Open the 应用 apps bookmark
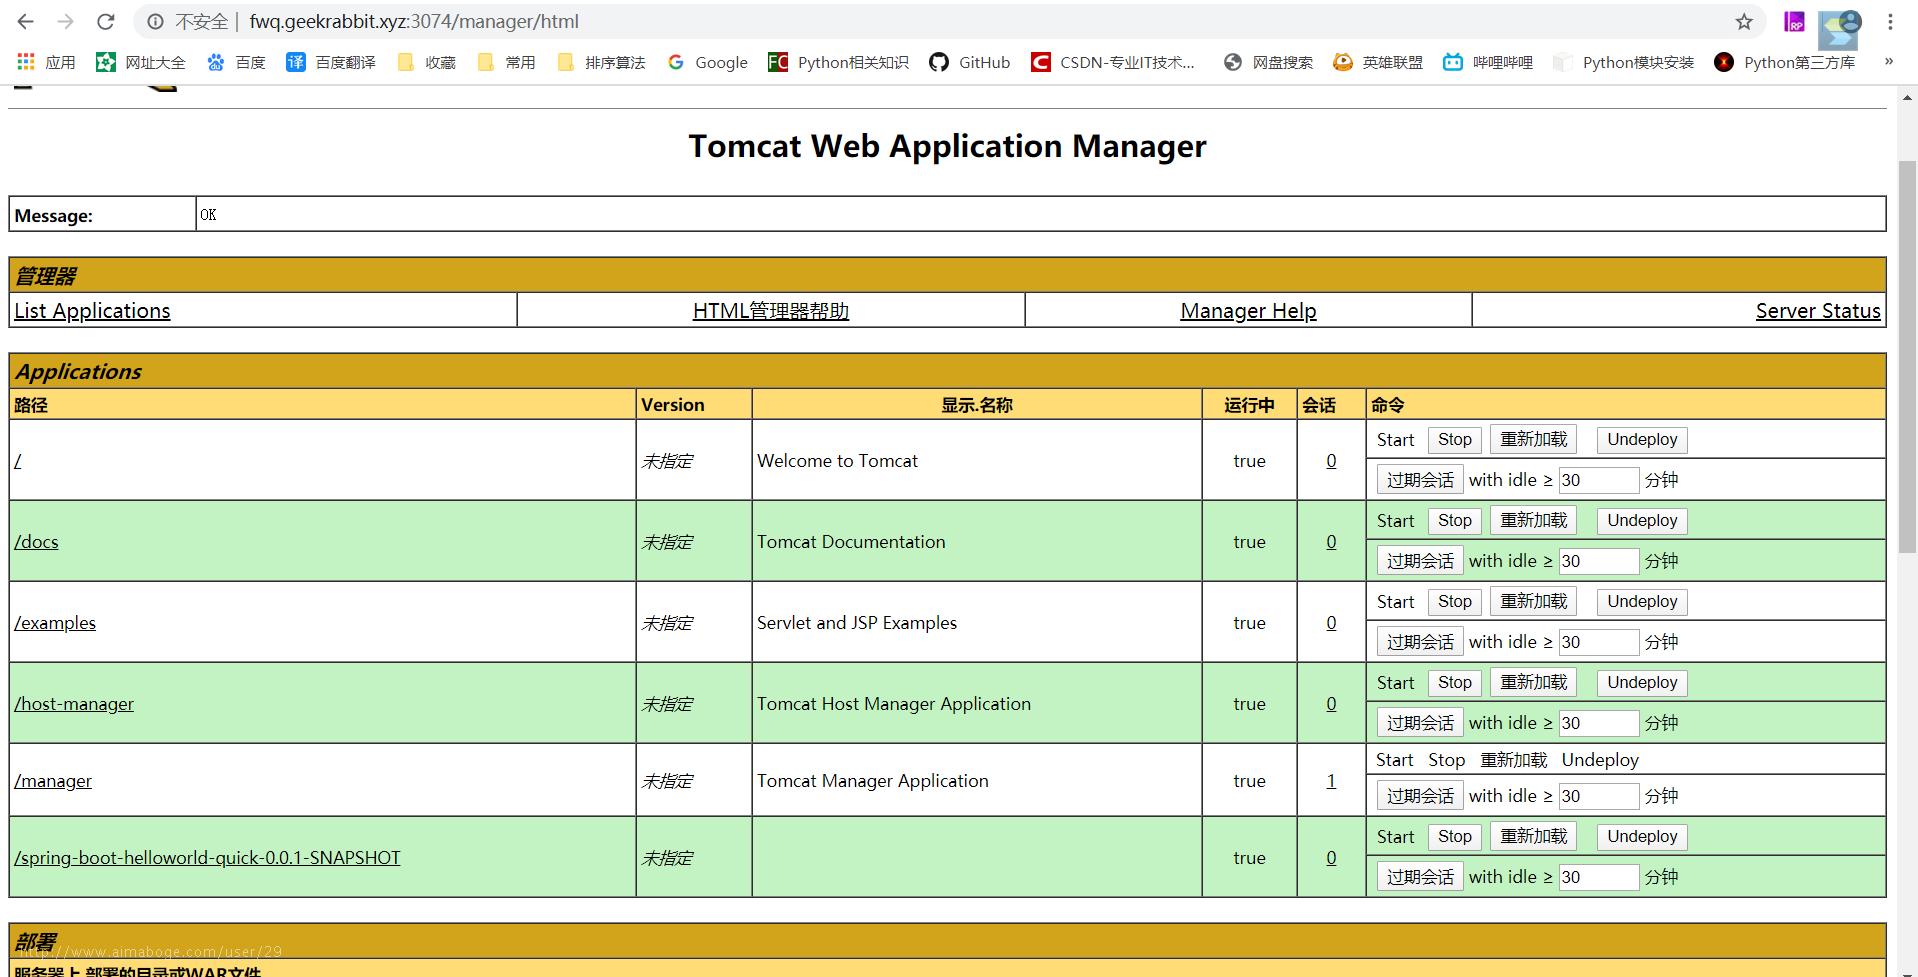This screenshot has height=977, width=1918. (46, 62)
